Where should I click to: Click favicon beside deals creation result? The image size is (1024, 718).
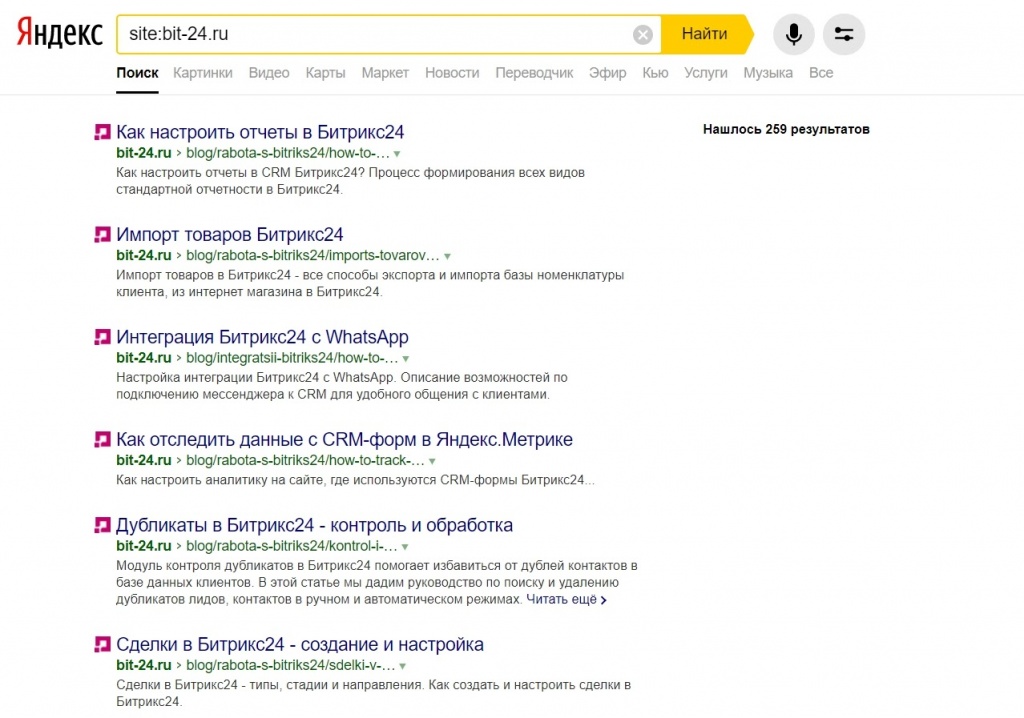101,644
